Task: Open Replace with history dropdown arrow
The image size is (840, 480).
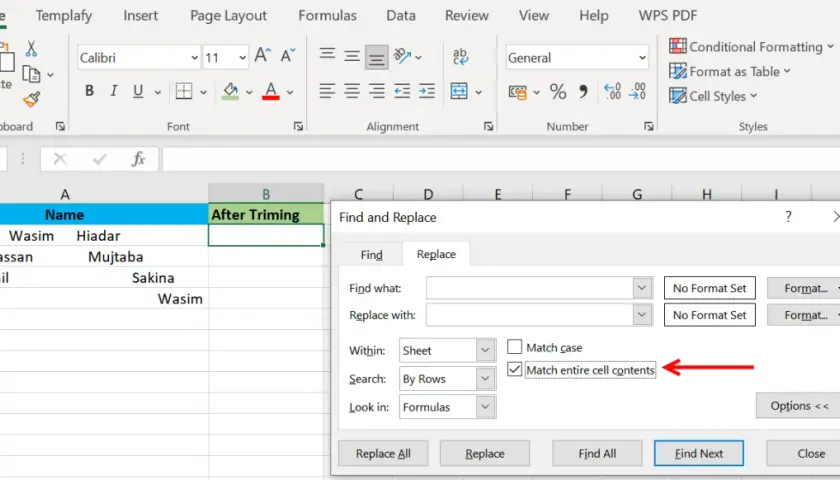Action: [642, 315]
